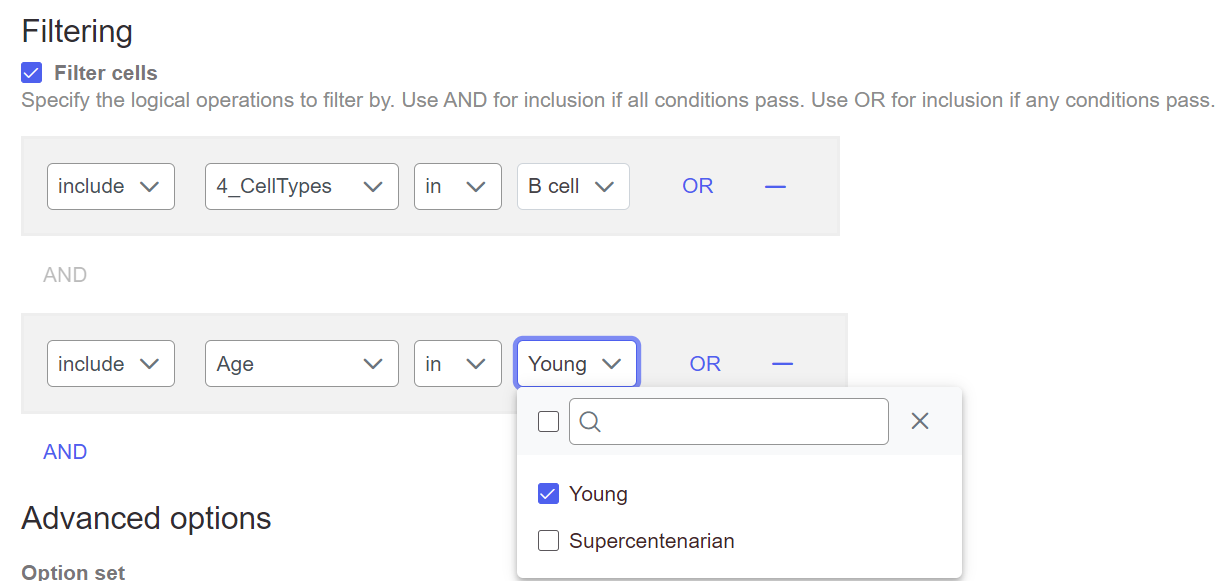
Task: Uncheck the Young option
Action: (548, 494)
